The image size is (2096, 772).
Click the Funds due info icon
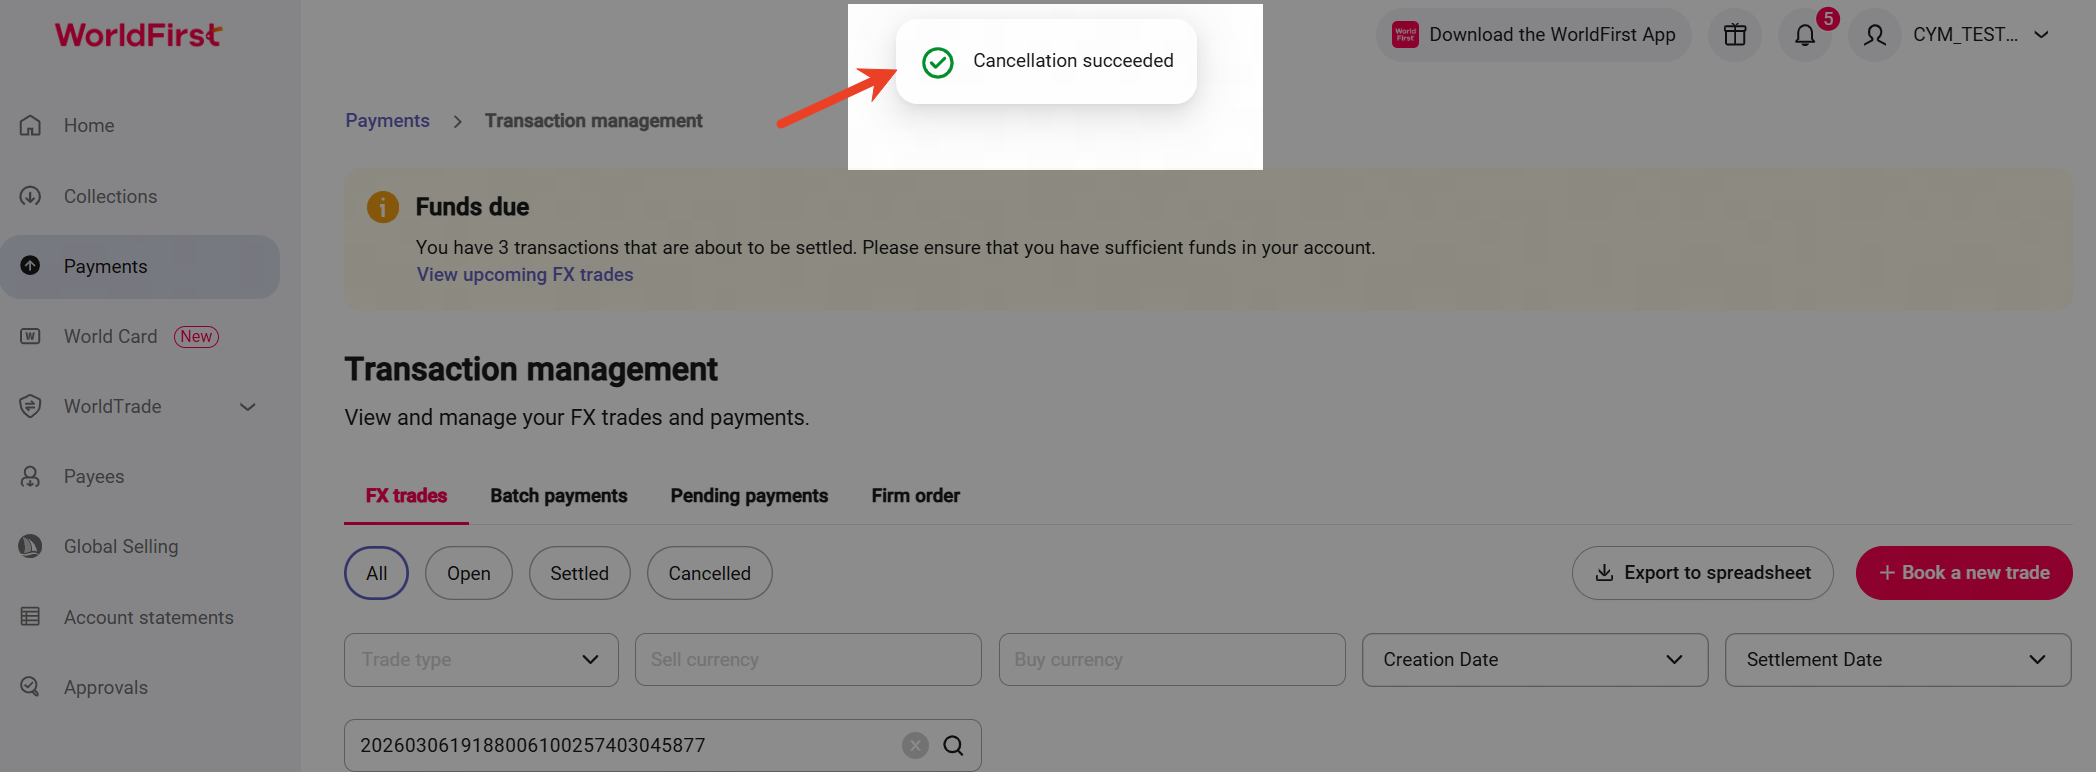click(x=383, y=207)
